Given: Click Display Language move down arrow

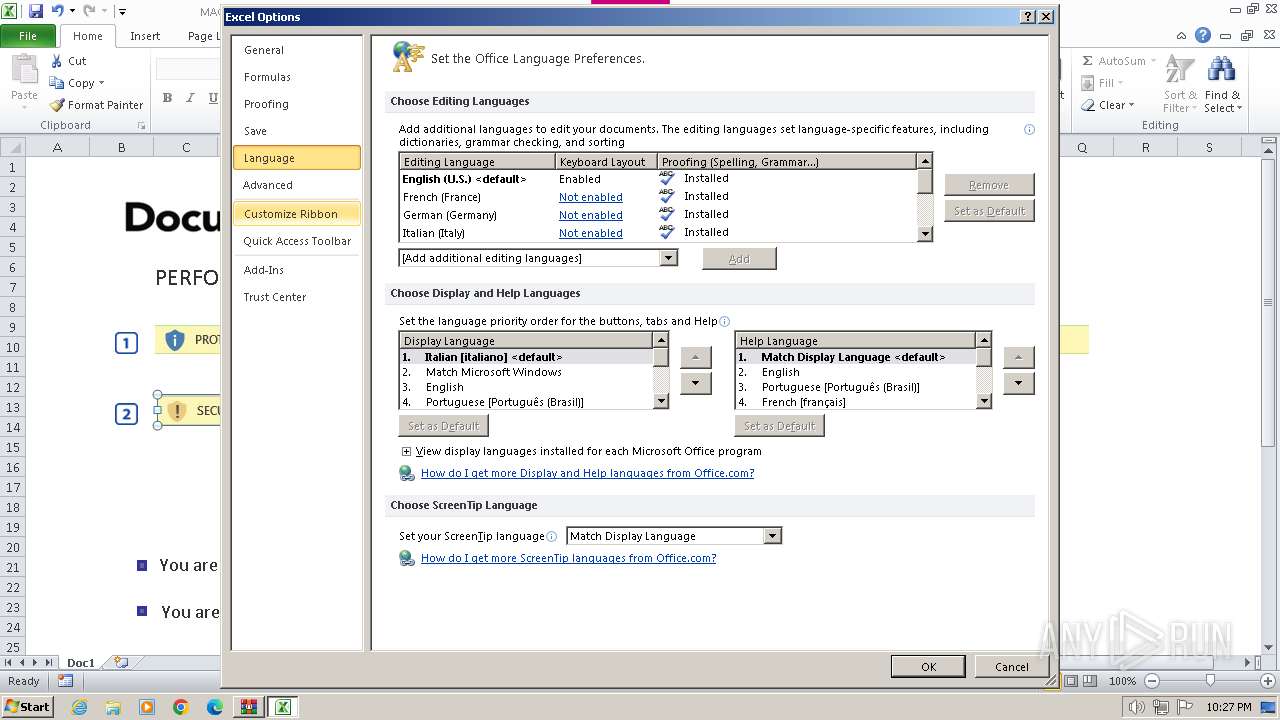Looking at the screenshot, I should click(695, 383).
